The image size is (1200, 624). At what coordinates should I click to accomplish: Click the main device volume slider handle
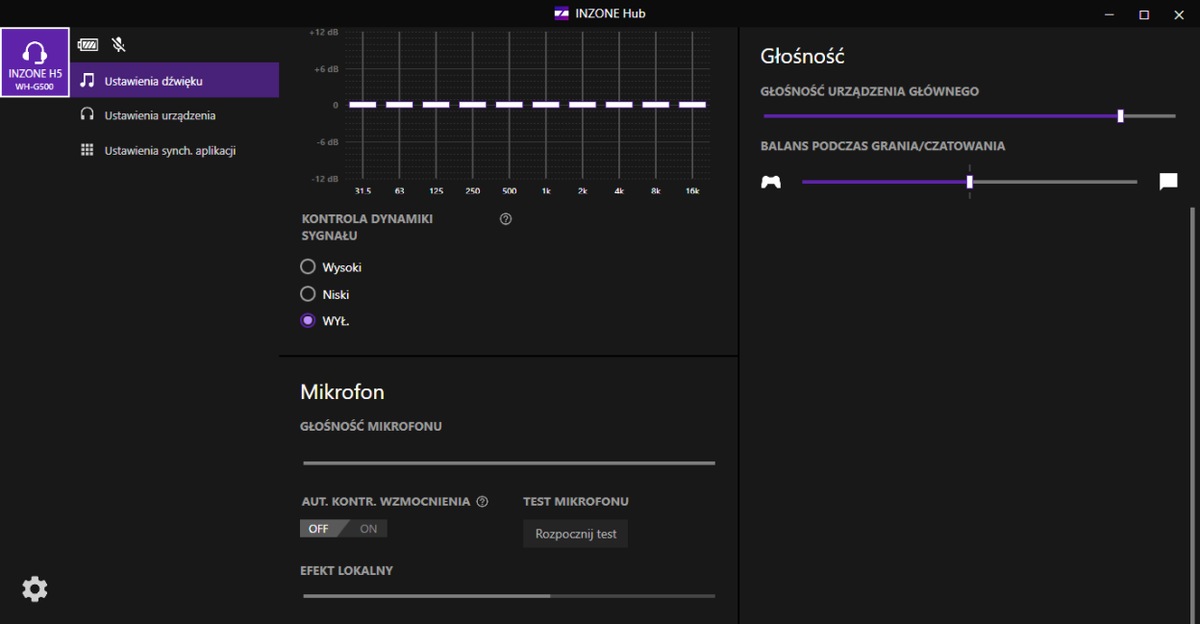(1120, 116)
